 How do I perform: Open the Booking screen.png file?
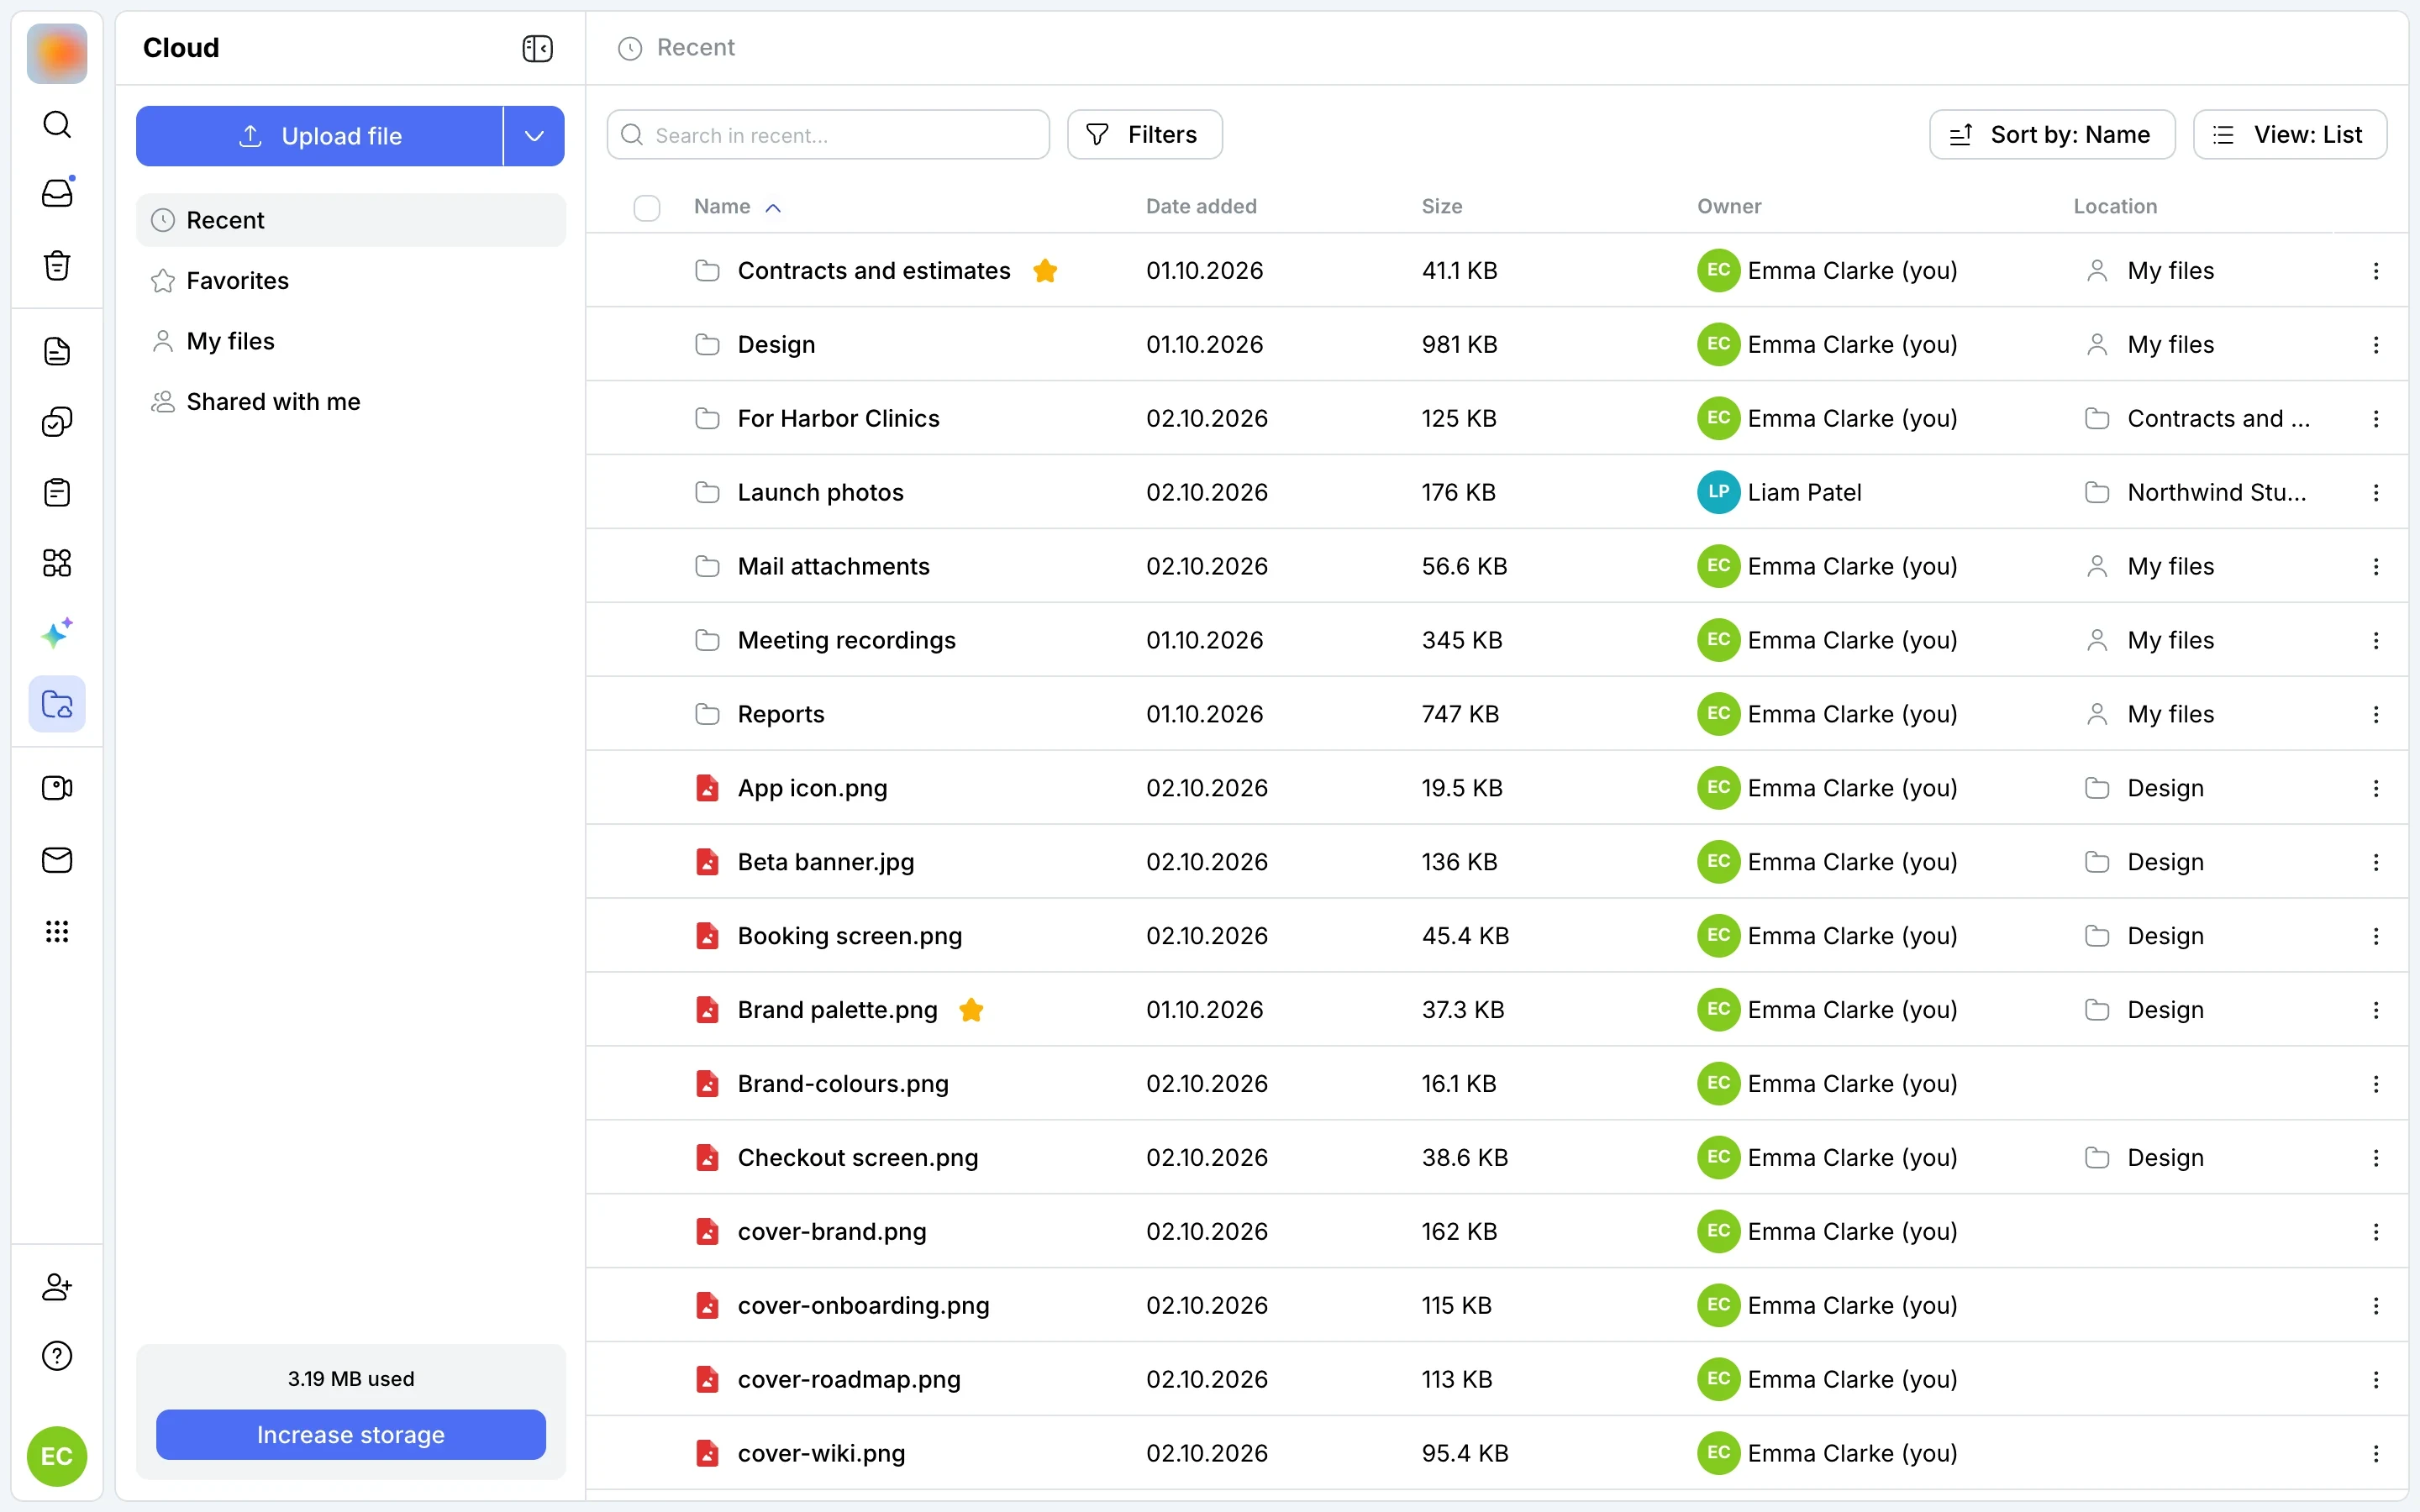tap(849, 936)
